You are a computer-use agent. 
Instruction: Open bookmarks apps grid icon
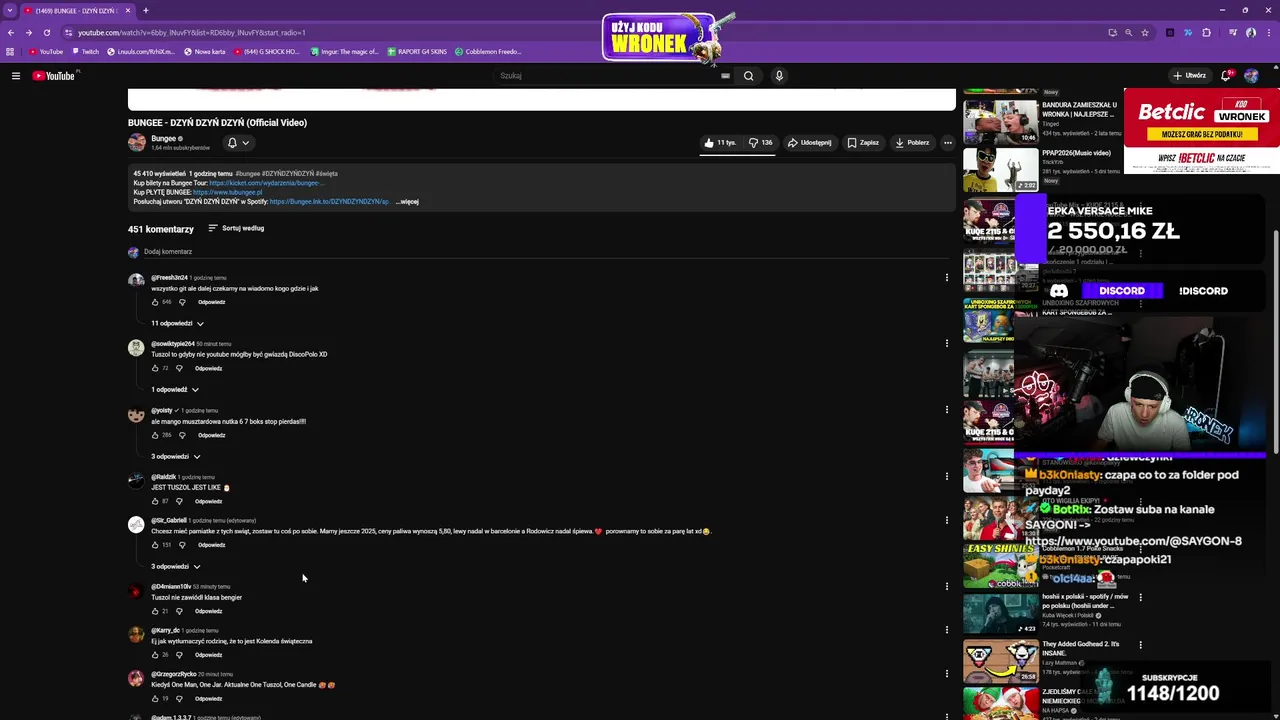[10, 52]
